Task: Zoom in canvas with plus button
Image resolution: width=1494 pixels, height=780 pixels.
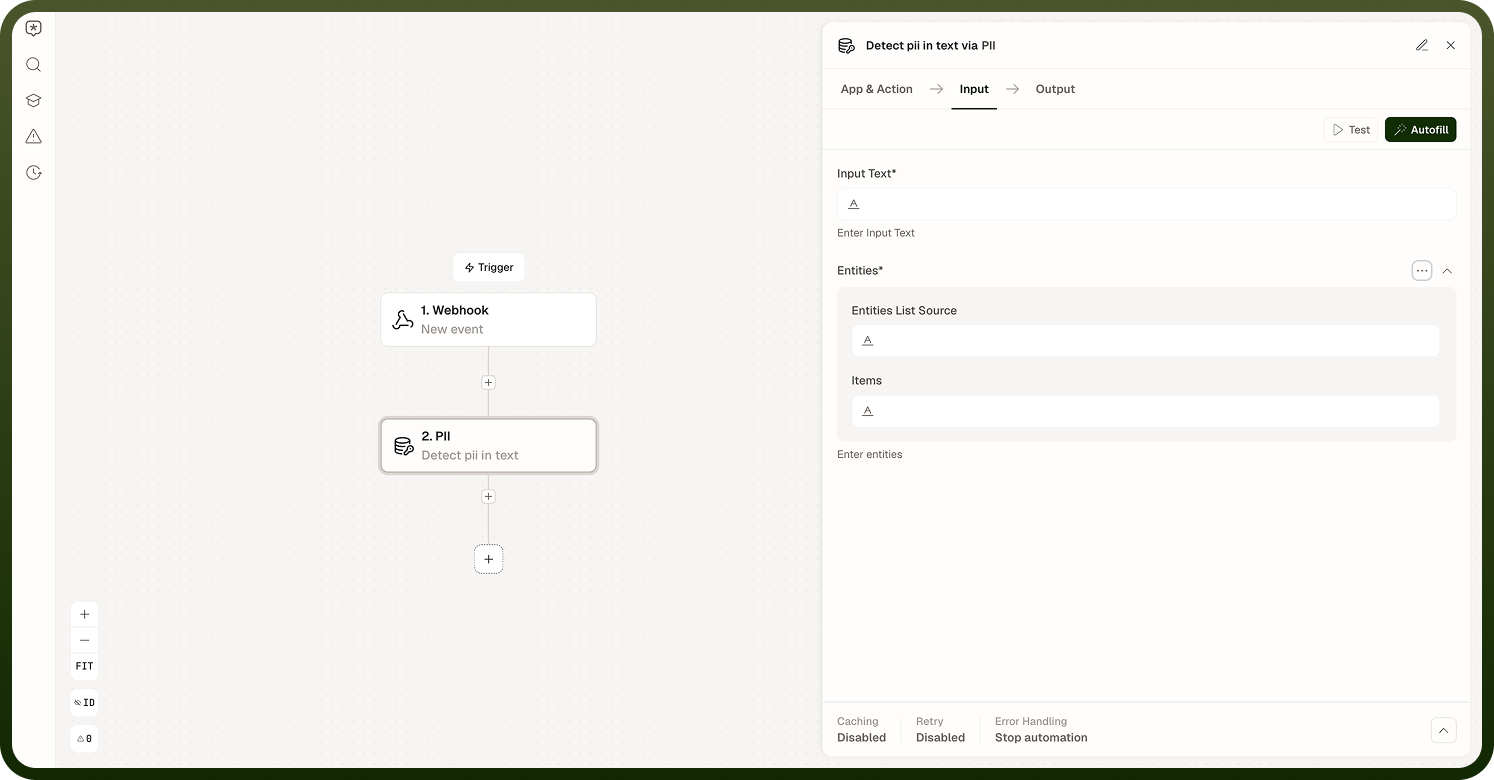Action: tap(84, 615)
